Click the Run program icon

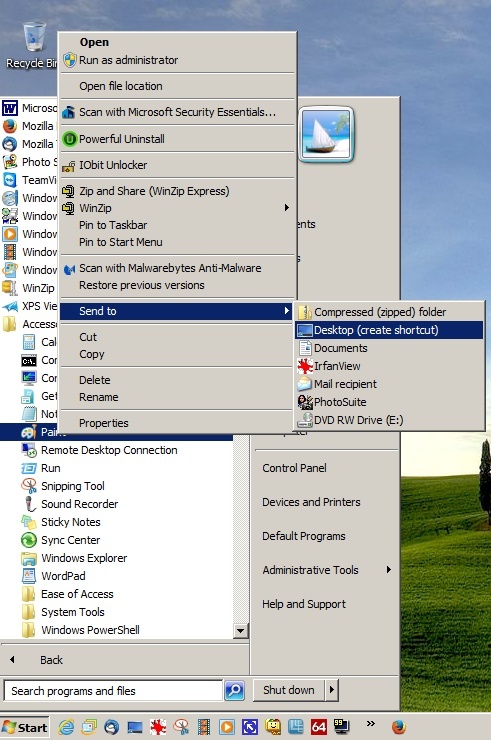coord(29,468)
